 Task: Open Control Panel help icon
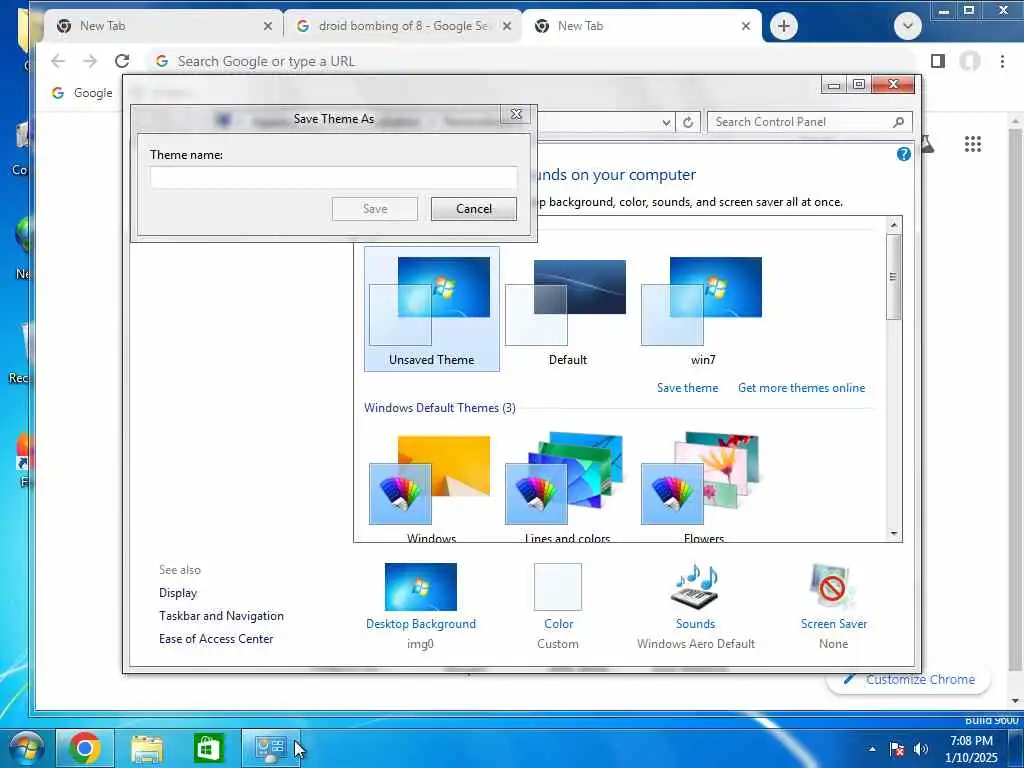904,154
